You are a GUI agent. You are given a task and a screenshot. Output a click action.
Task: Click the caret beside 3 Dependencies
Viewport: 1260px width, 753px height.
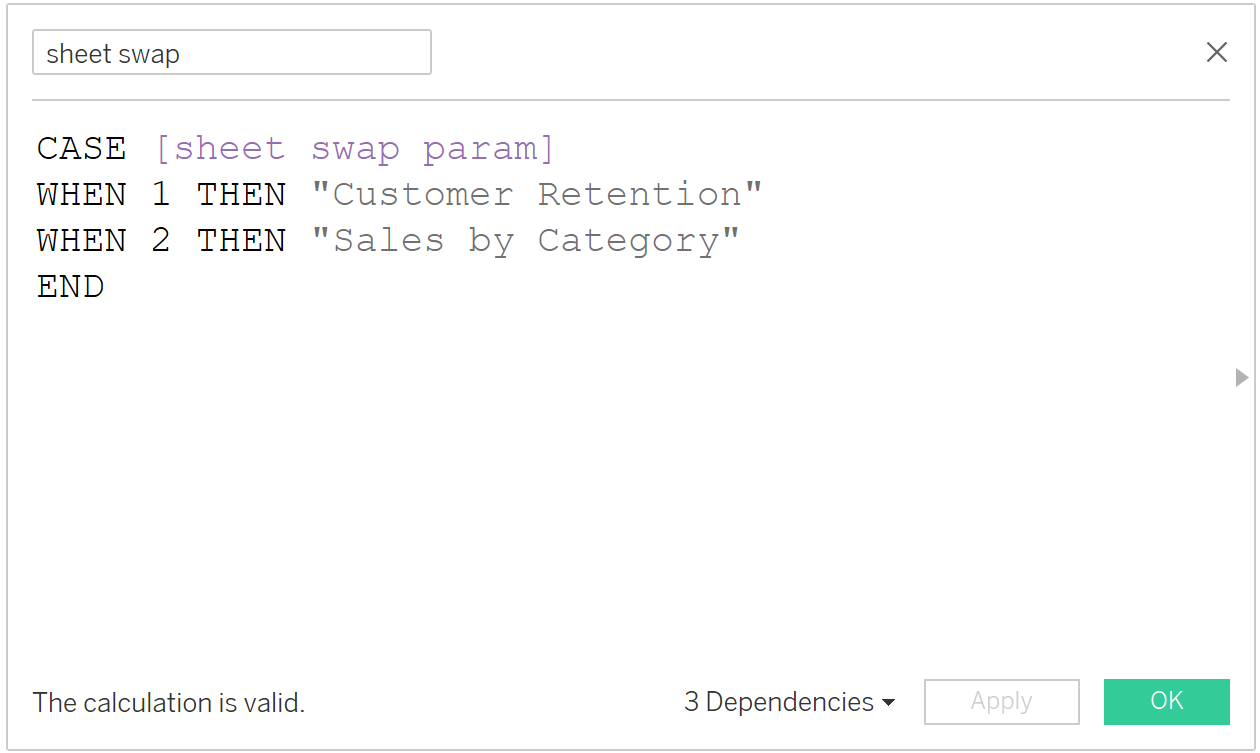click(x=888, y=703)
